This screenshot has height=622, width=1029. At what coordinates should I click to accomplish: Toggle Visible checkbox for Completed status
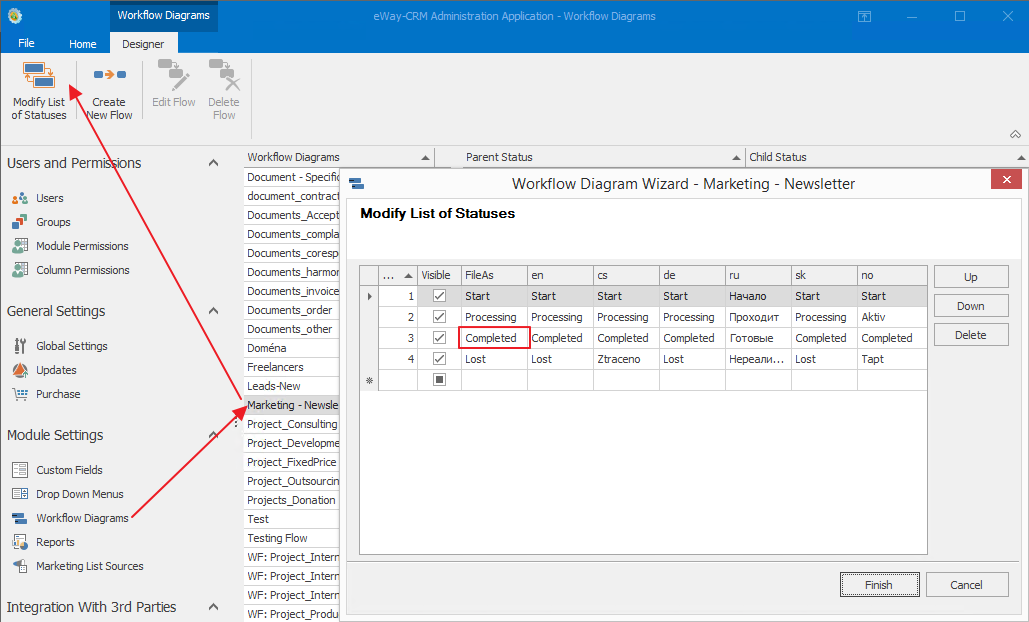440,338
